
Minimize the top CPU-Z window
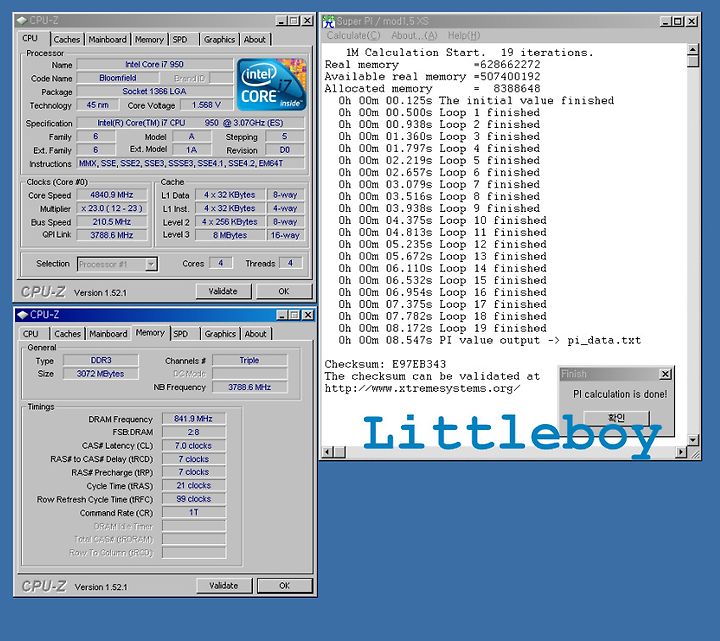(x=281, y=21)
